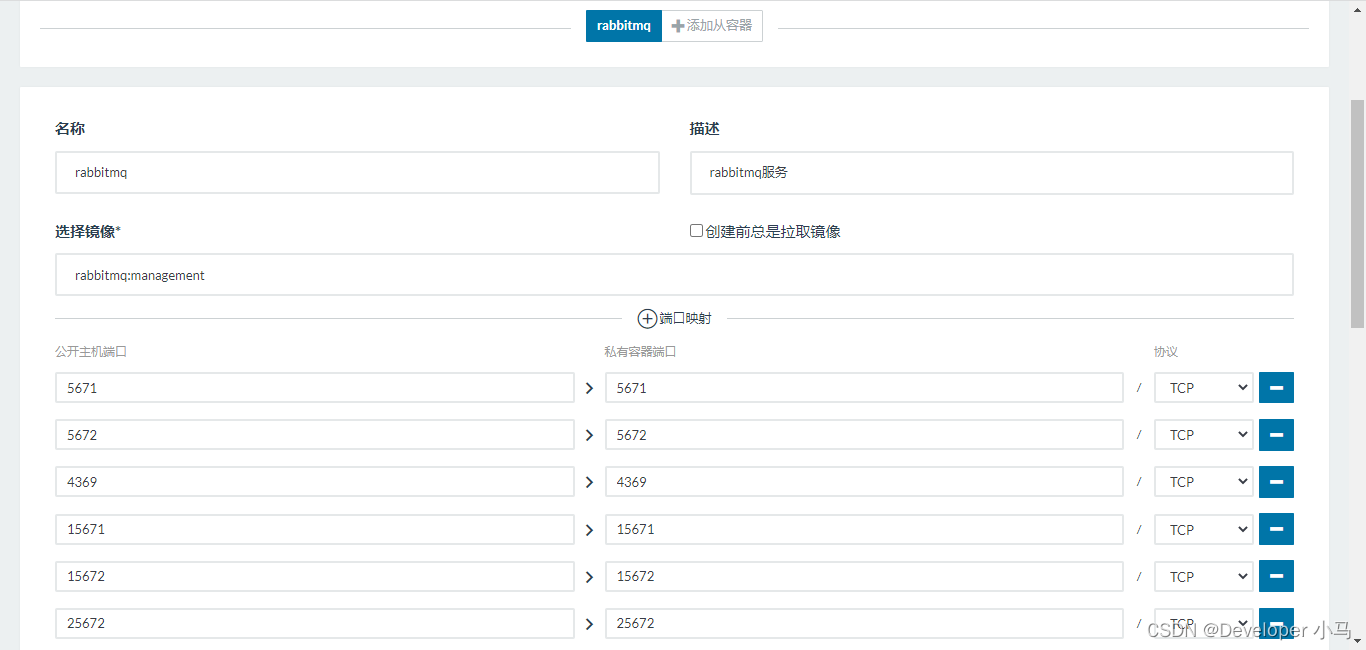Edit public host port 15672 field

315,576
